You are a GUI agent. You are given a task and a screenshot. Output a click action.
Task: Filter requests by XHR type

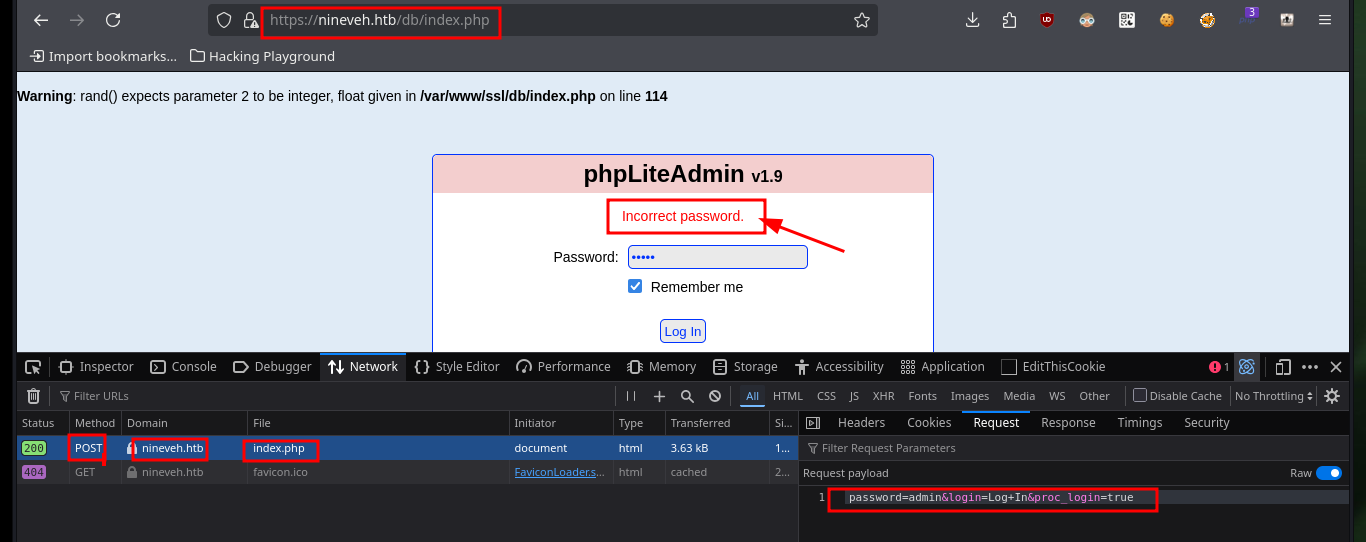pos(883,396)
